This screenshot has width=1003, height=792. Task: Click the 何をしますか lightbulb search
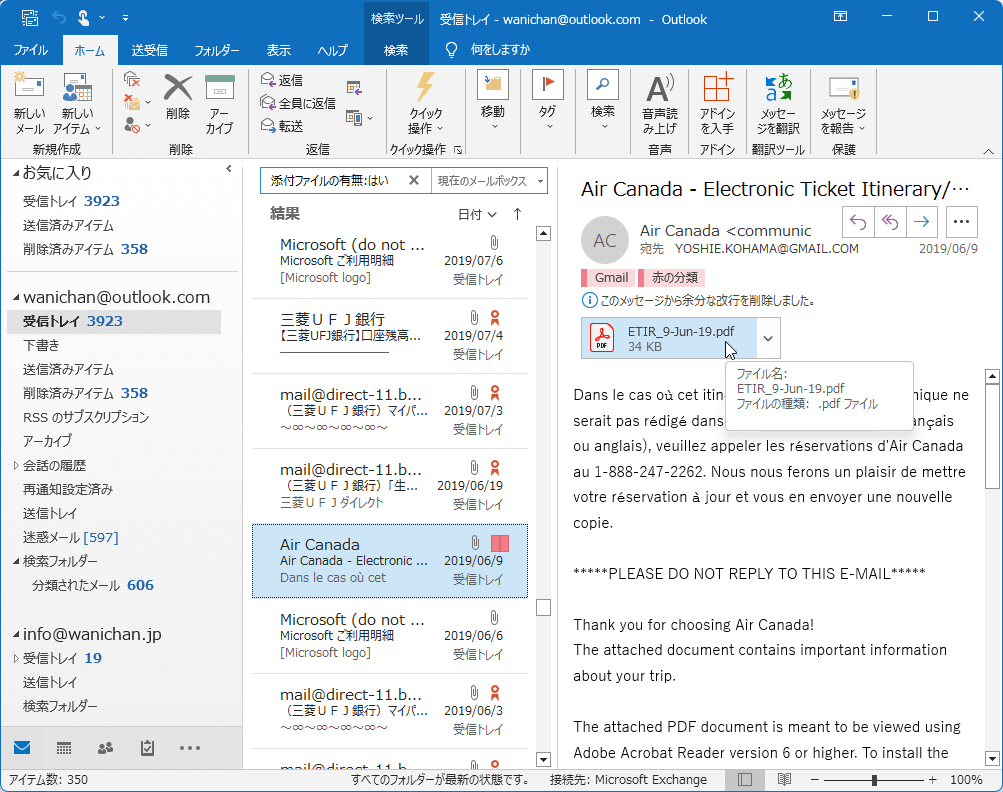(487, 50)
